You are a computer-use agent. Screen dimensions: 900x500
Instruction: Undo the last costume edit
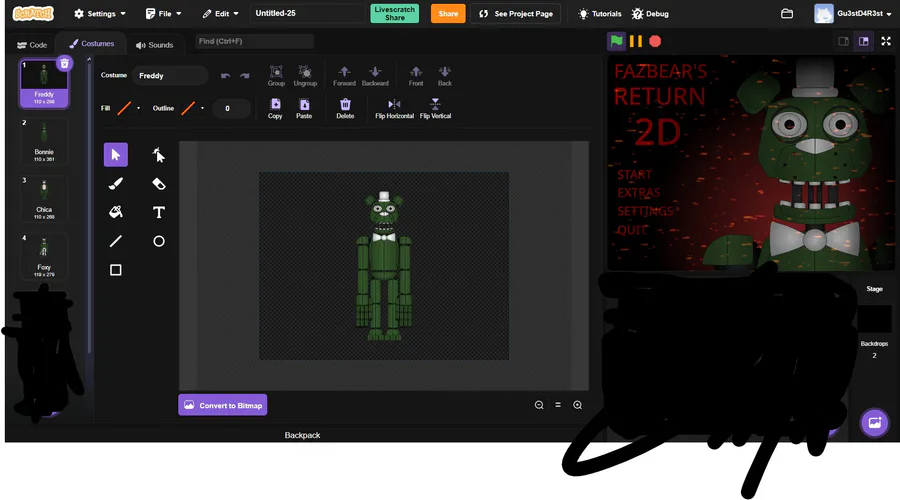point(226,76)
